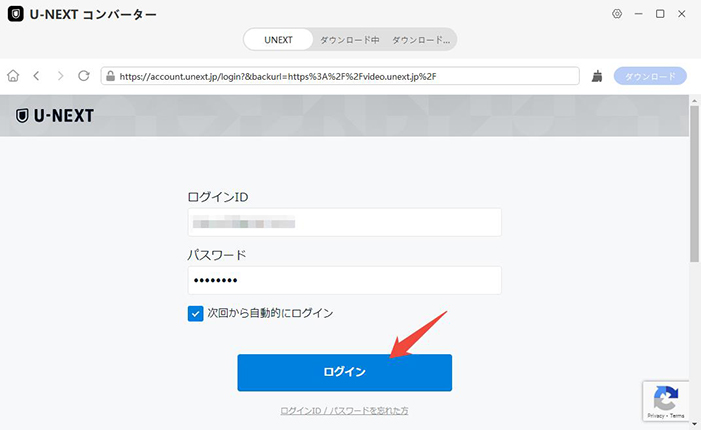The height and width of the screenshot is (430, 701).
Task: Close the U-NEXT converter window
Action: [x=681, y=14]
